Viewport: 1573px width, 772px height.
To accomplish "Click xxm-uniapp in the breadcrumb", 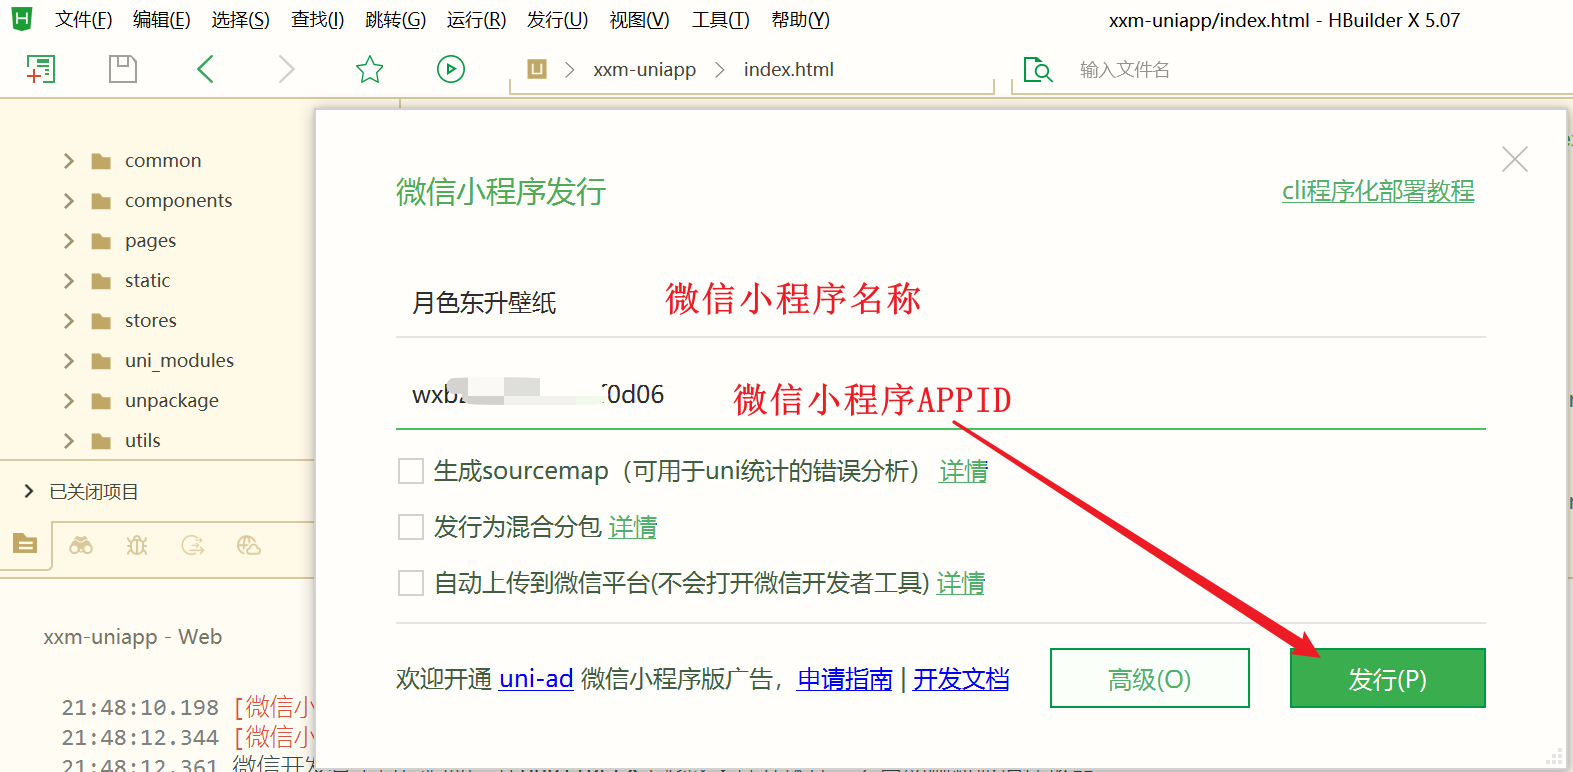I will tap(645, 70).
